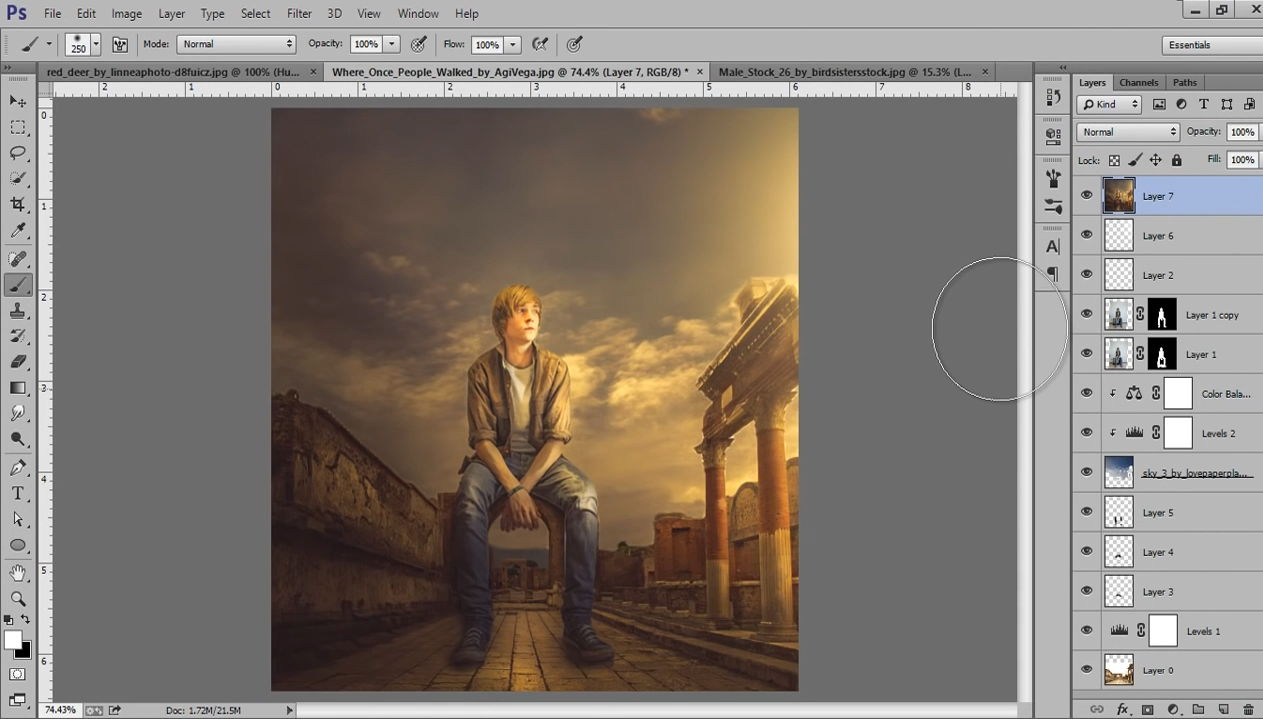Expand the Essentials workspace dropdown
This screenshot has width=1263, height=719.
pos(1212,45)
